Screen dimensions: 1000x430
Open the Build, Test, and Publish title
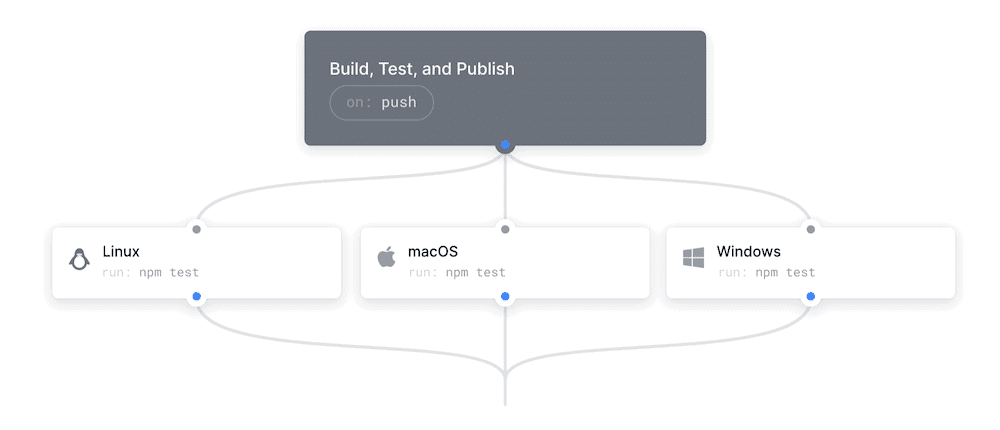(421, 69)
